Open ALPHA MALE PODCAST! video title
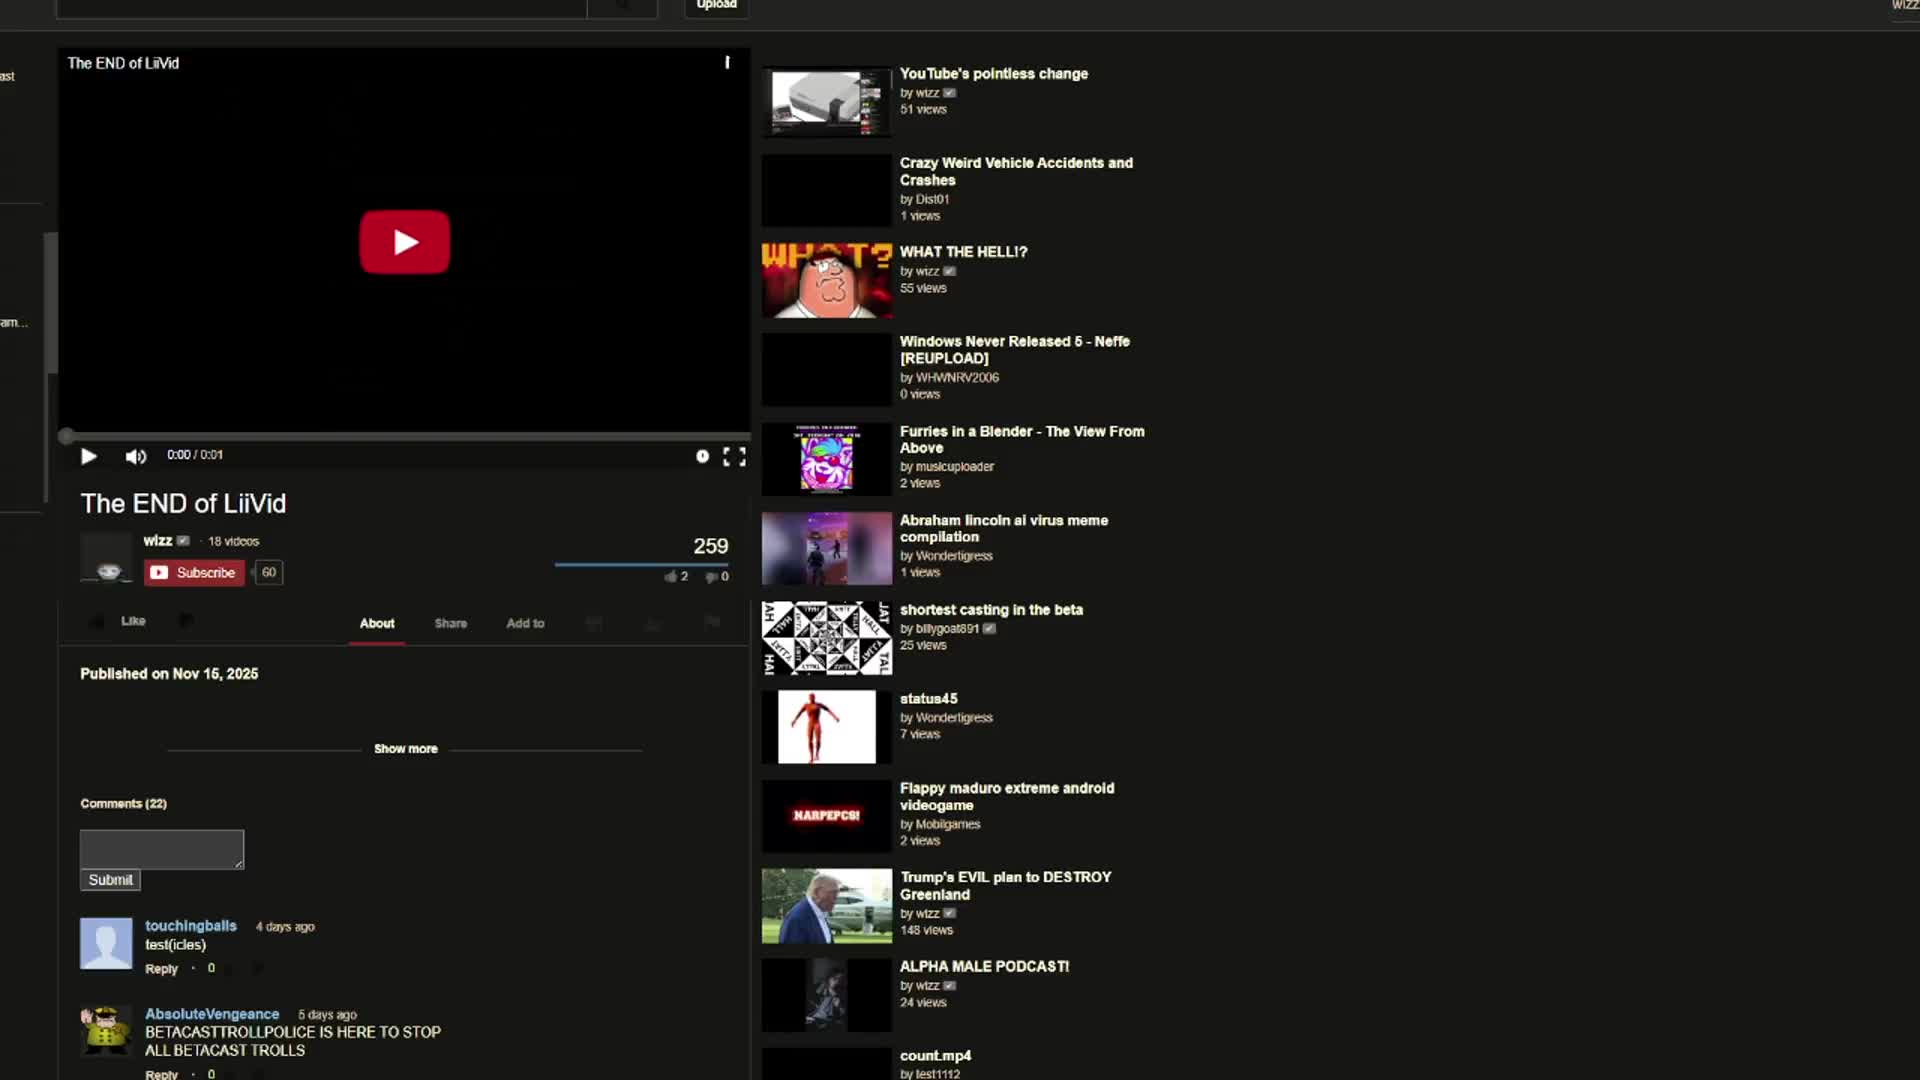Viewport: 1920px width, 1080px height. [x=984, y=966]
